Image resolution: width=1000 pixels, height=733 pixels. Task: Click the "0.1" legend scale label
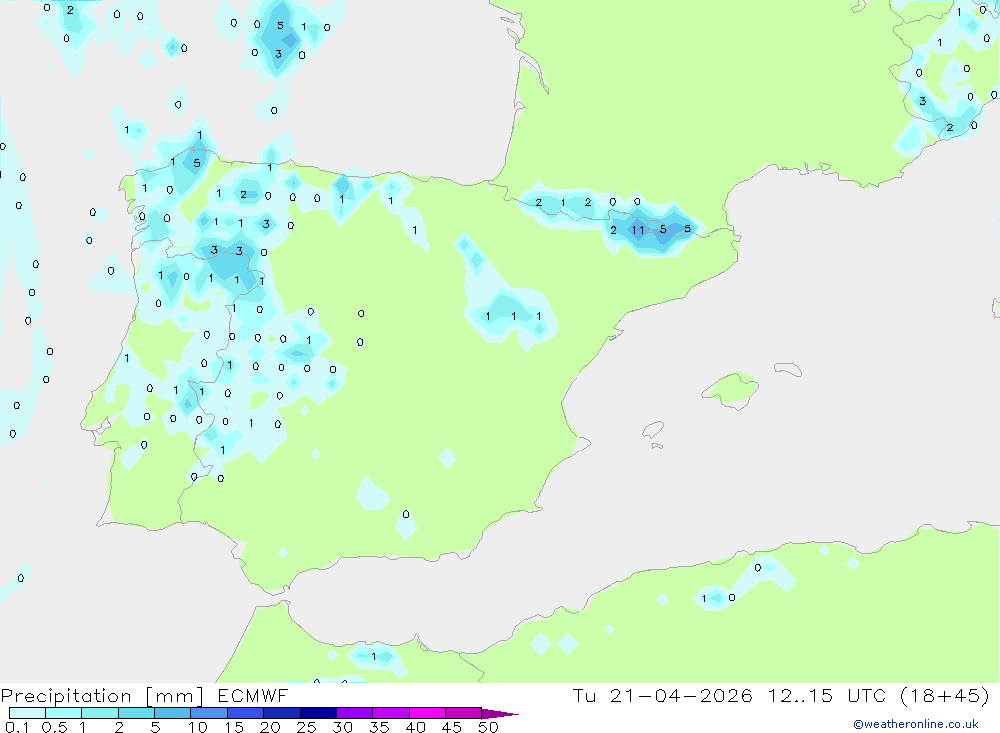17,727
